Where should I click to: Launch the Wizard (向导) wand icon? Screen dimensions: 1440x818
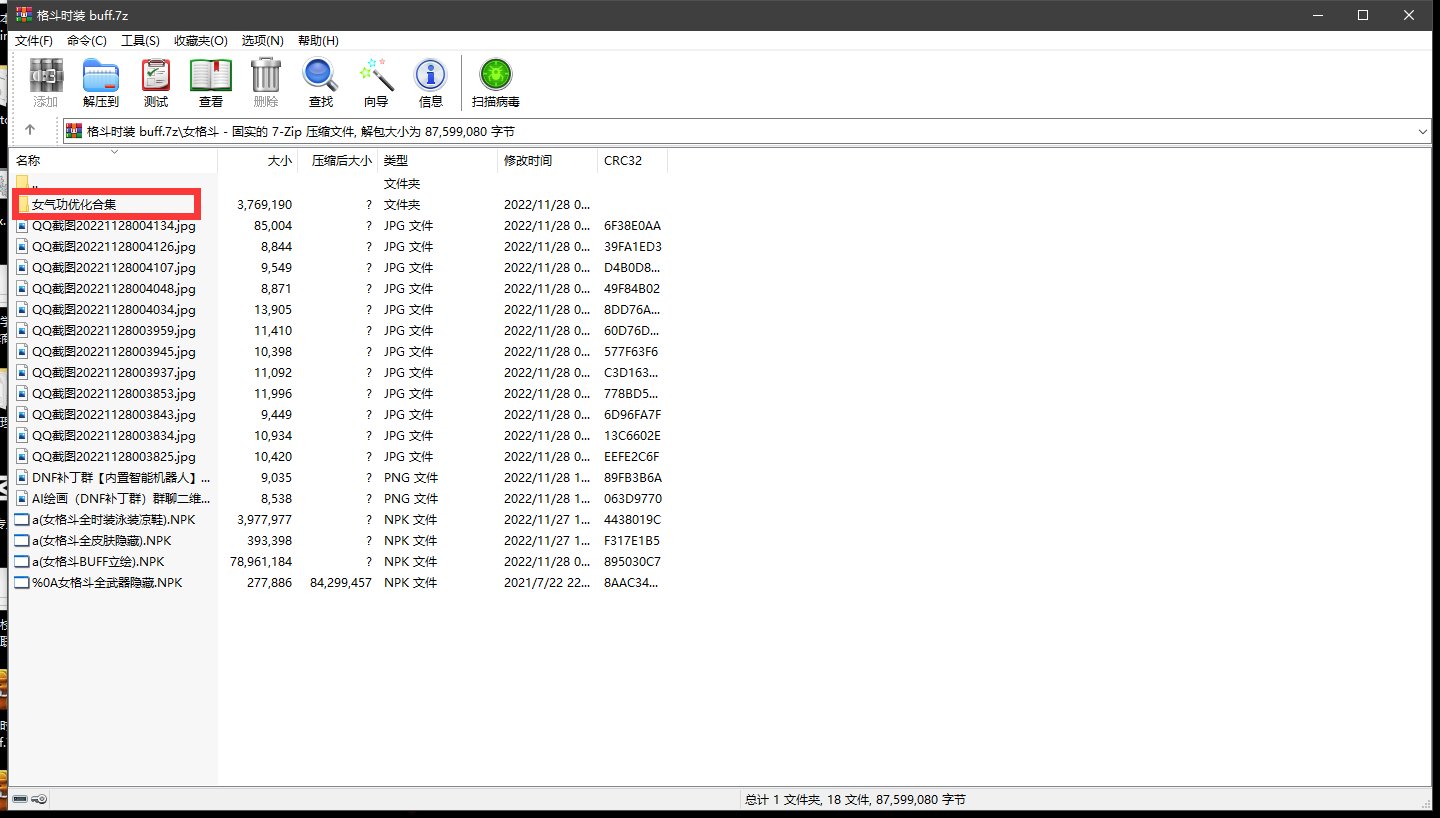[376, 82]
